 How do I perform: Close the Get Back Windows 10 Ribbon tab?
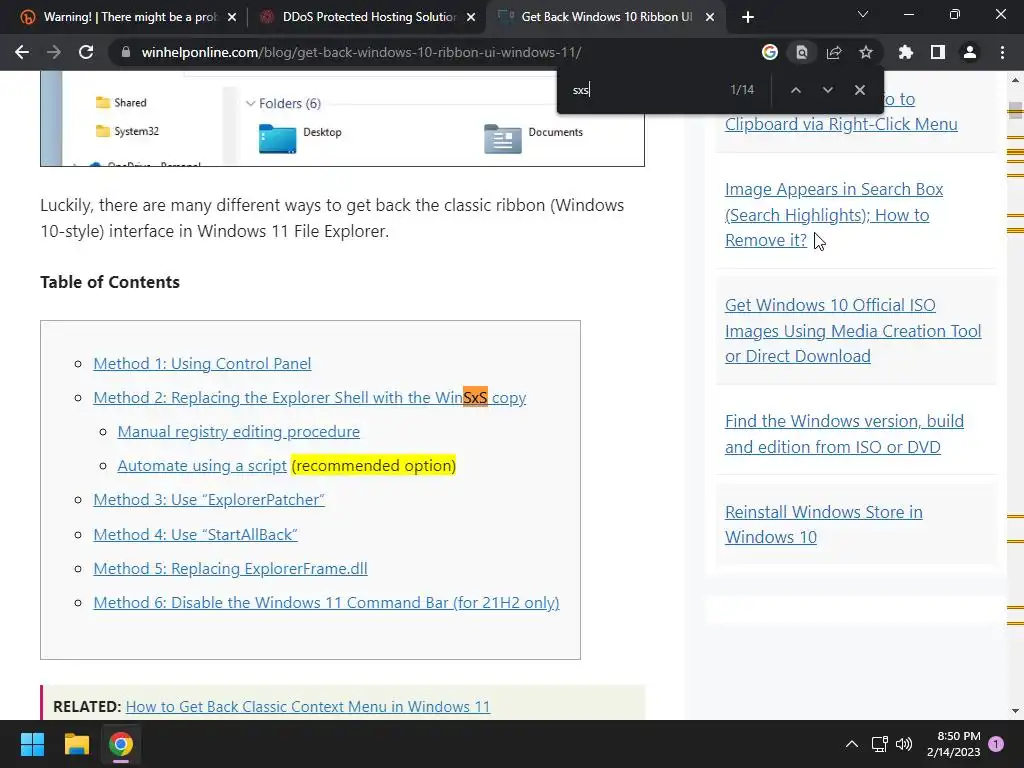click(x=710, y=18)
